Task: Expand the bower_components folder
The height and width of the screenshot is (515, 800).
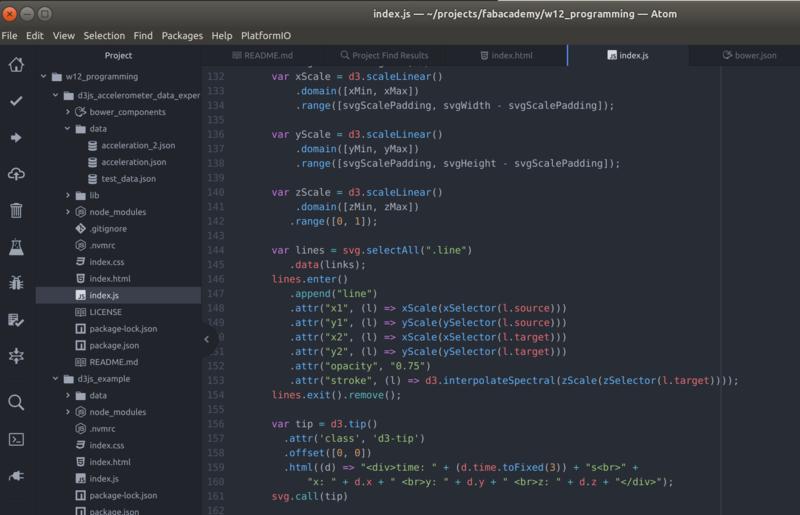Action: 67,112
